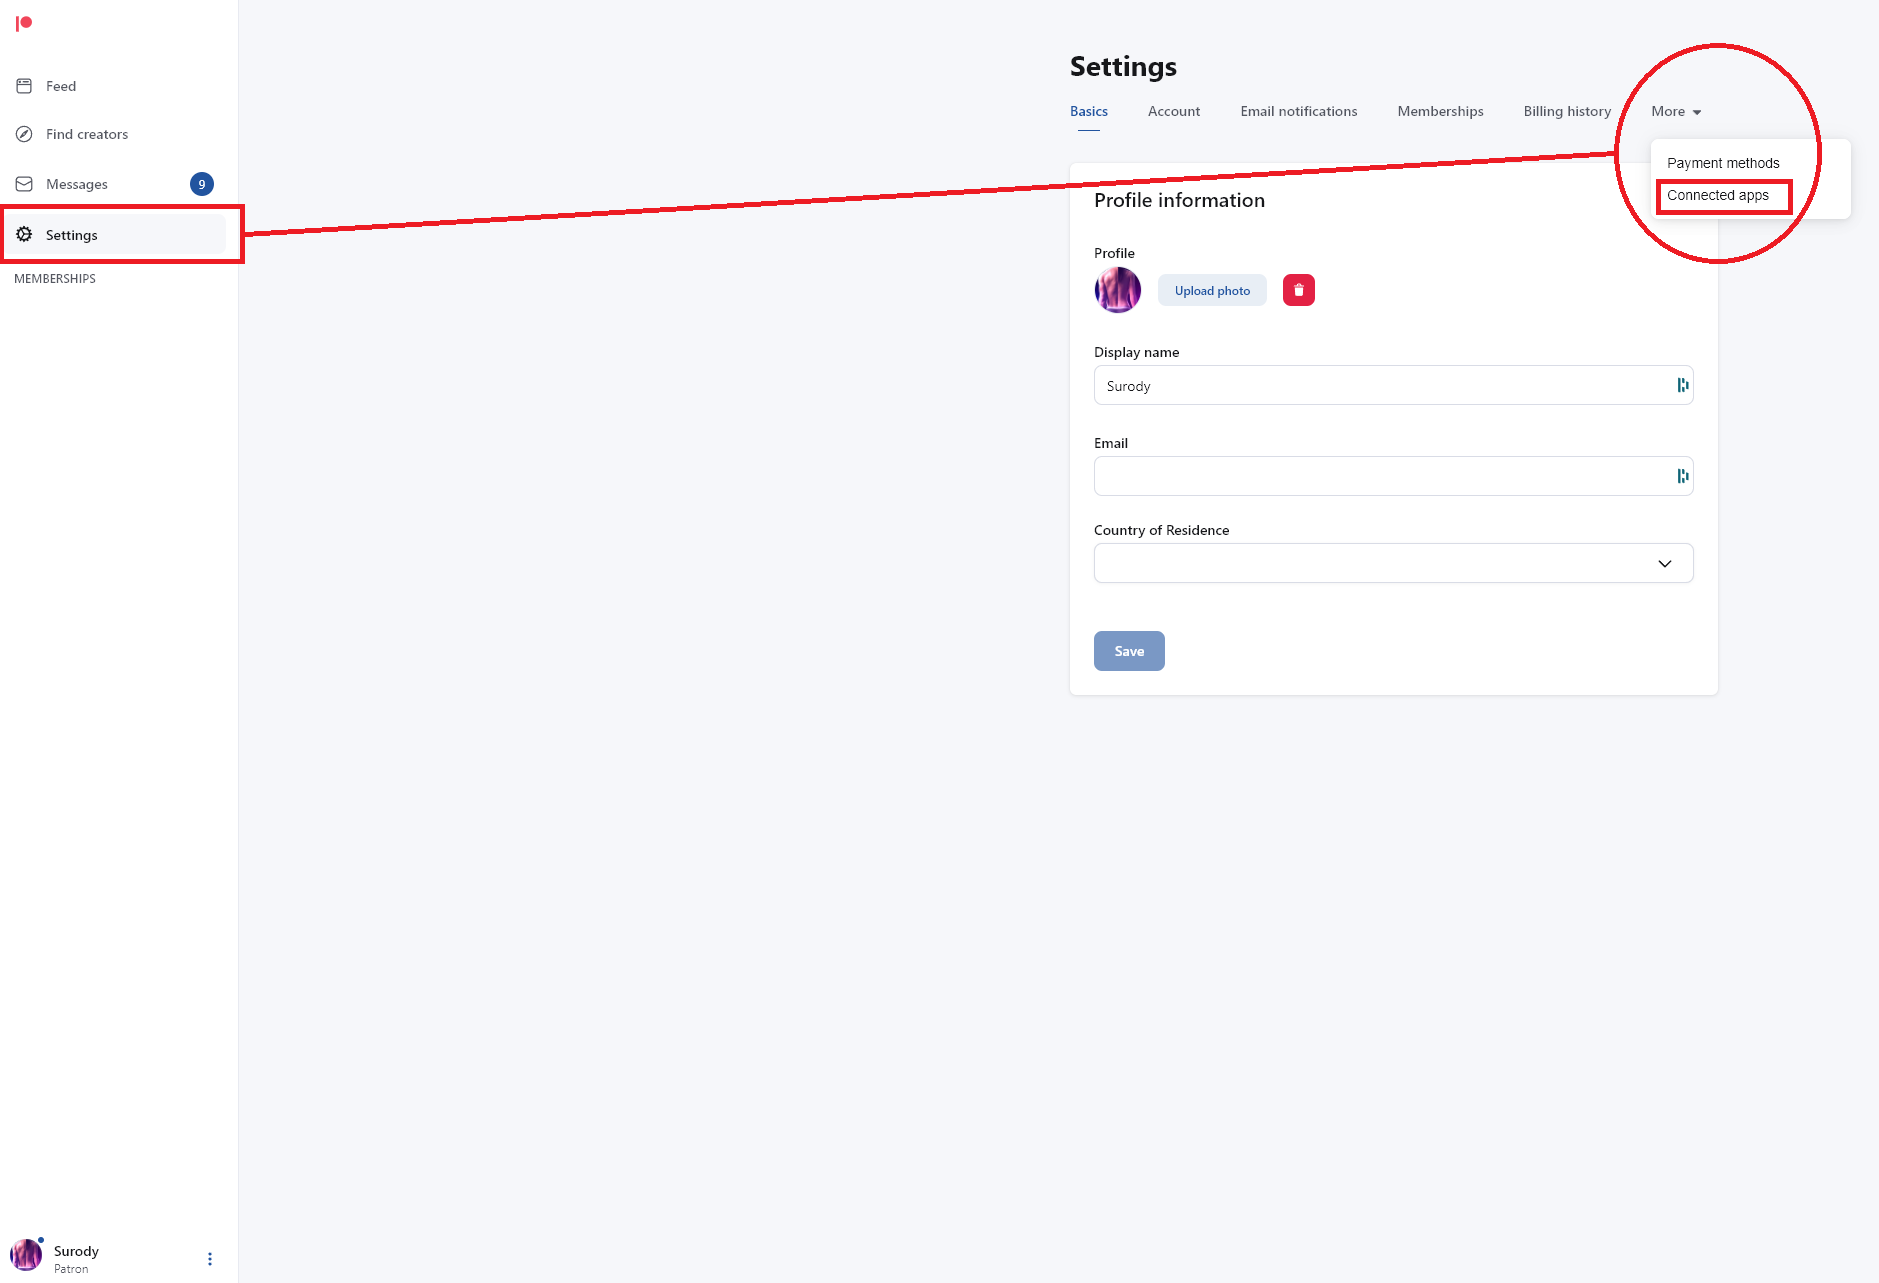
Task: Switch to the Account tab
Action: tap(1174, 111)
